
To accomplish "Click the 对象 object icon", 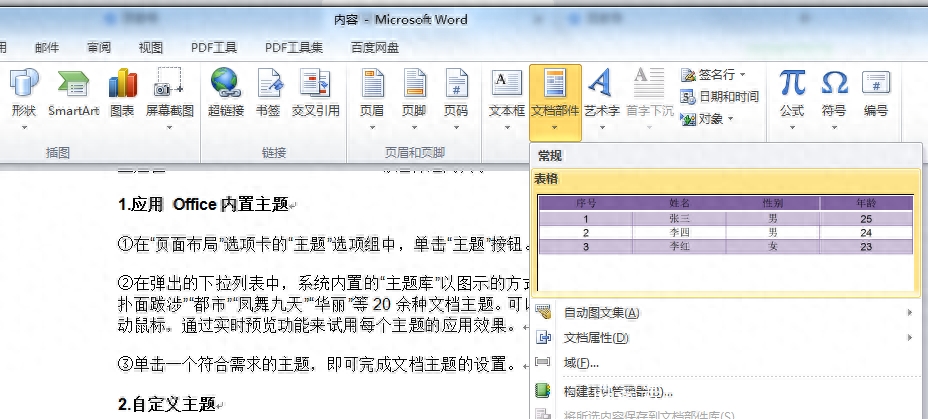I will tap(688, 119).
